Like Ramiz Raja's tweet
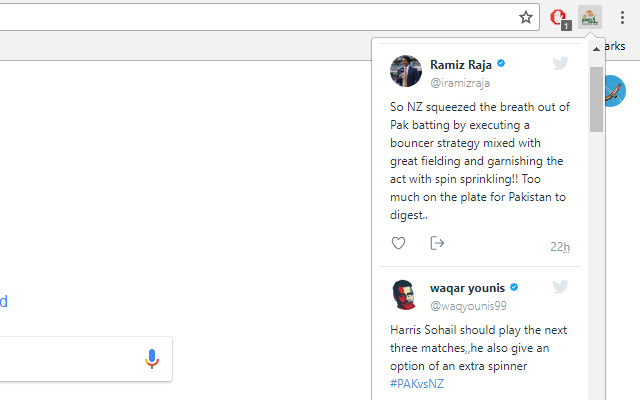Image resolution: width=640 pixels, height=400 pixels. pyautogui.click(x=398, y=243)
